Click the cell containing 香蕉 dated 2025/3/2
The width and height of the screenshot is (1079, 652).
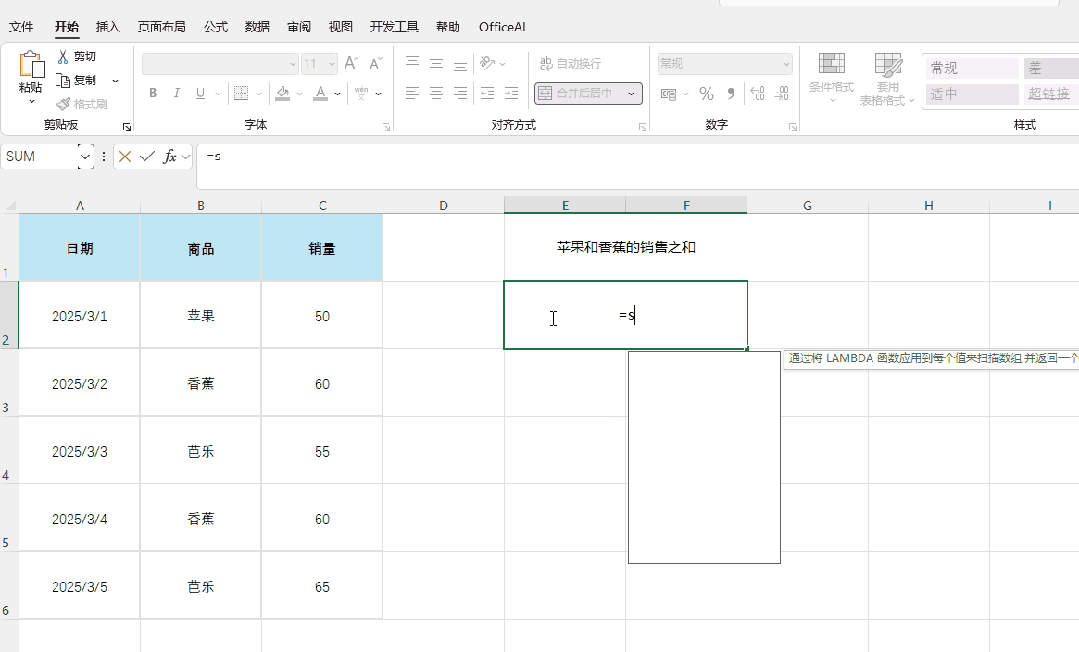coord(200,383)
